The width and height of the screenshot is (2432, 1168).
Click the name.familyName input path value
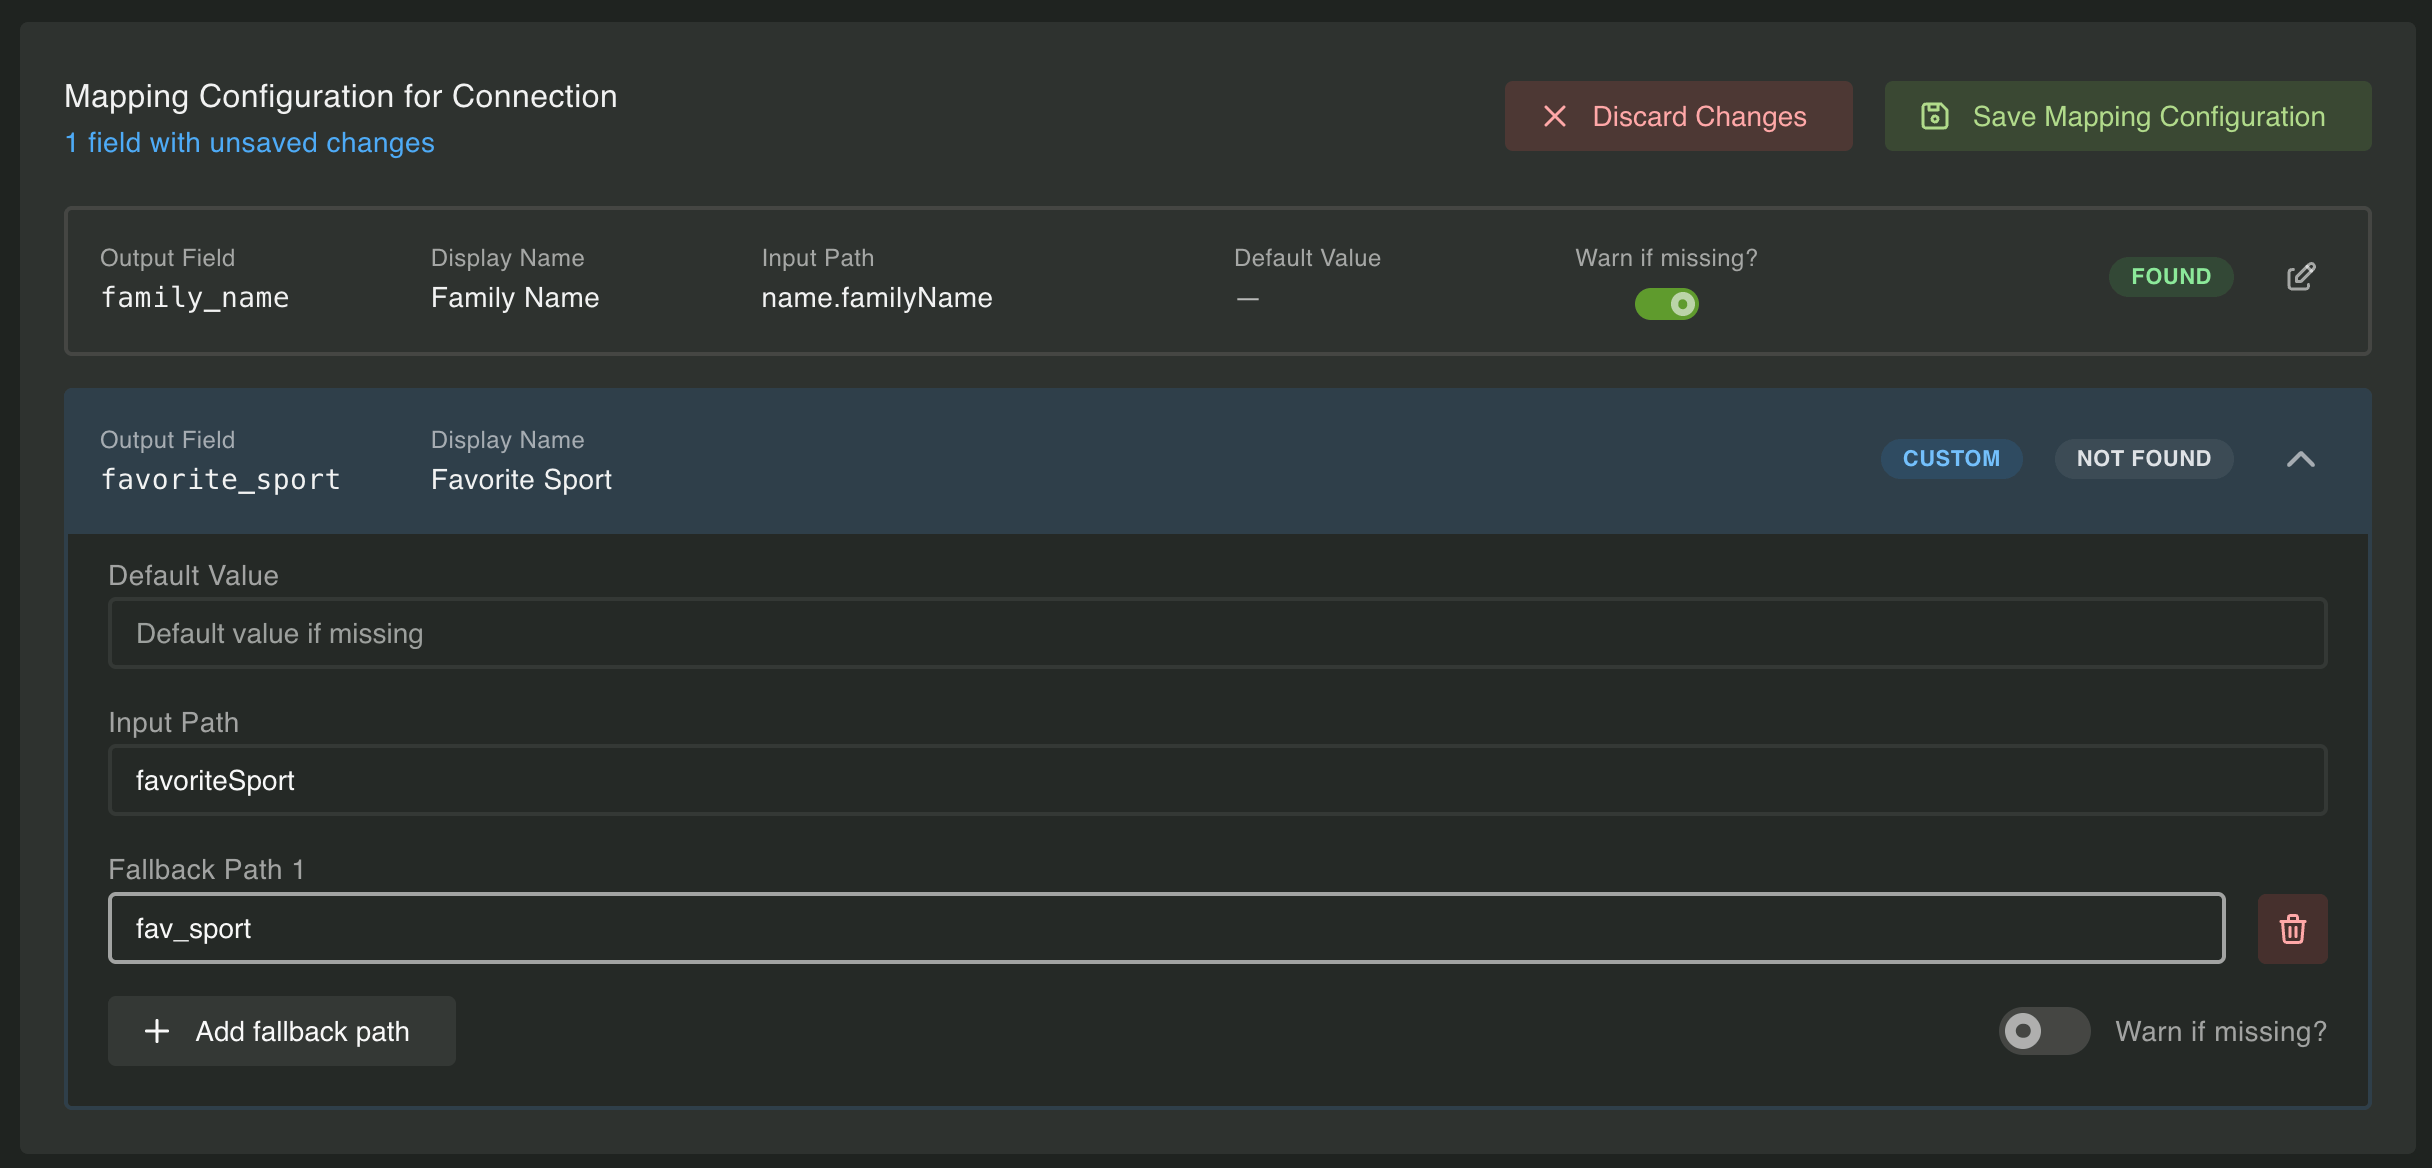coord(876,298)
